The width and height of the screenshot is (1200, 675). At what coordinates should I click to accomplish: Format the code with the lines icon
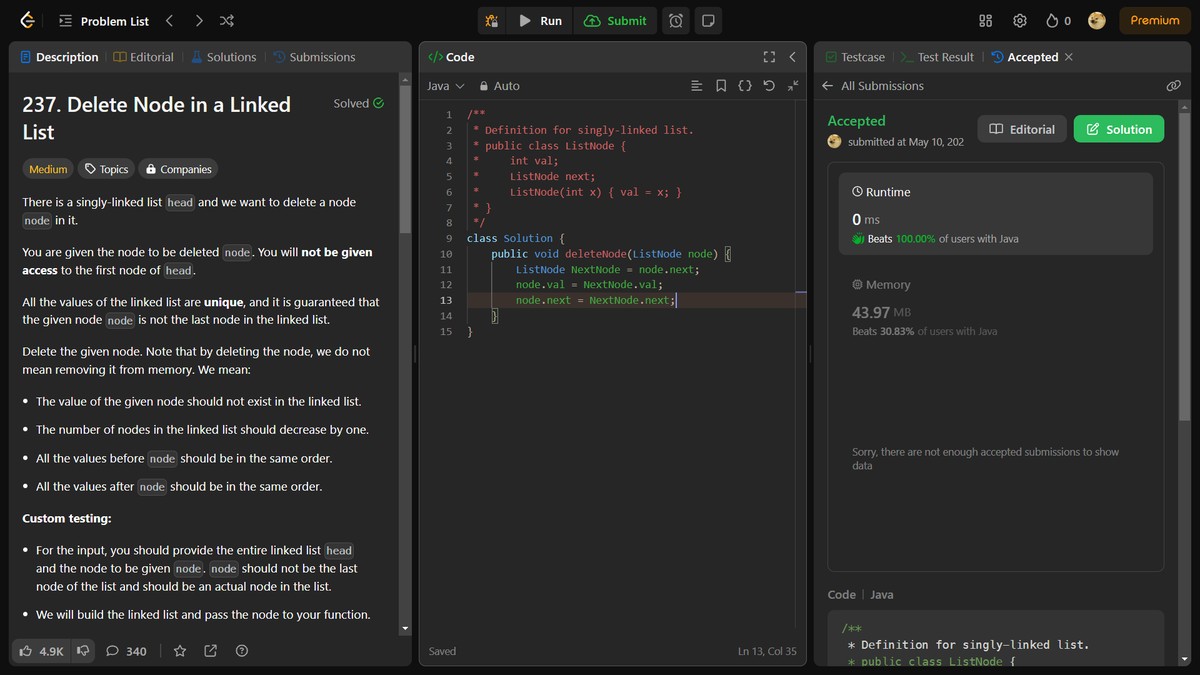(x=697, y=86)
